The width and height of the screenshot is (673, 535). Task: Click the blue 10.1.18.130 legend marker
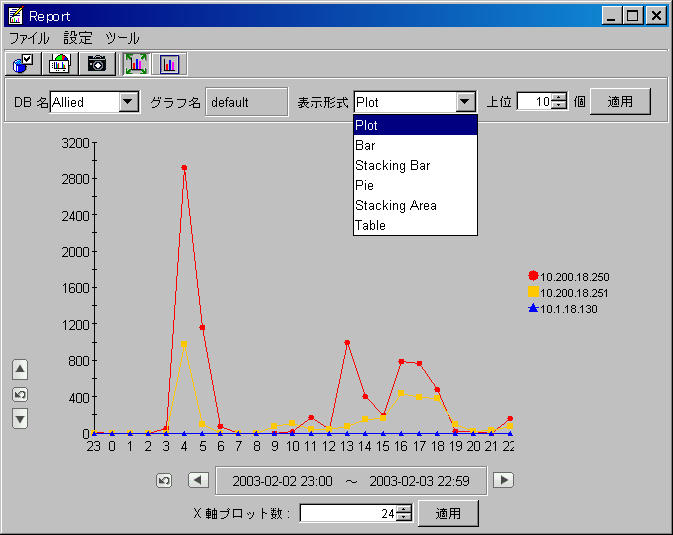click(x=533, y=308)
